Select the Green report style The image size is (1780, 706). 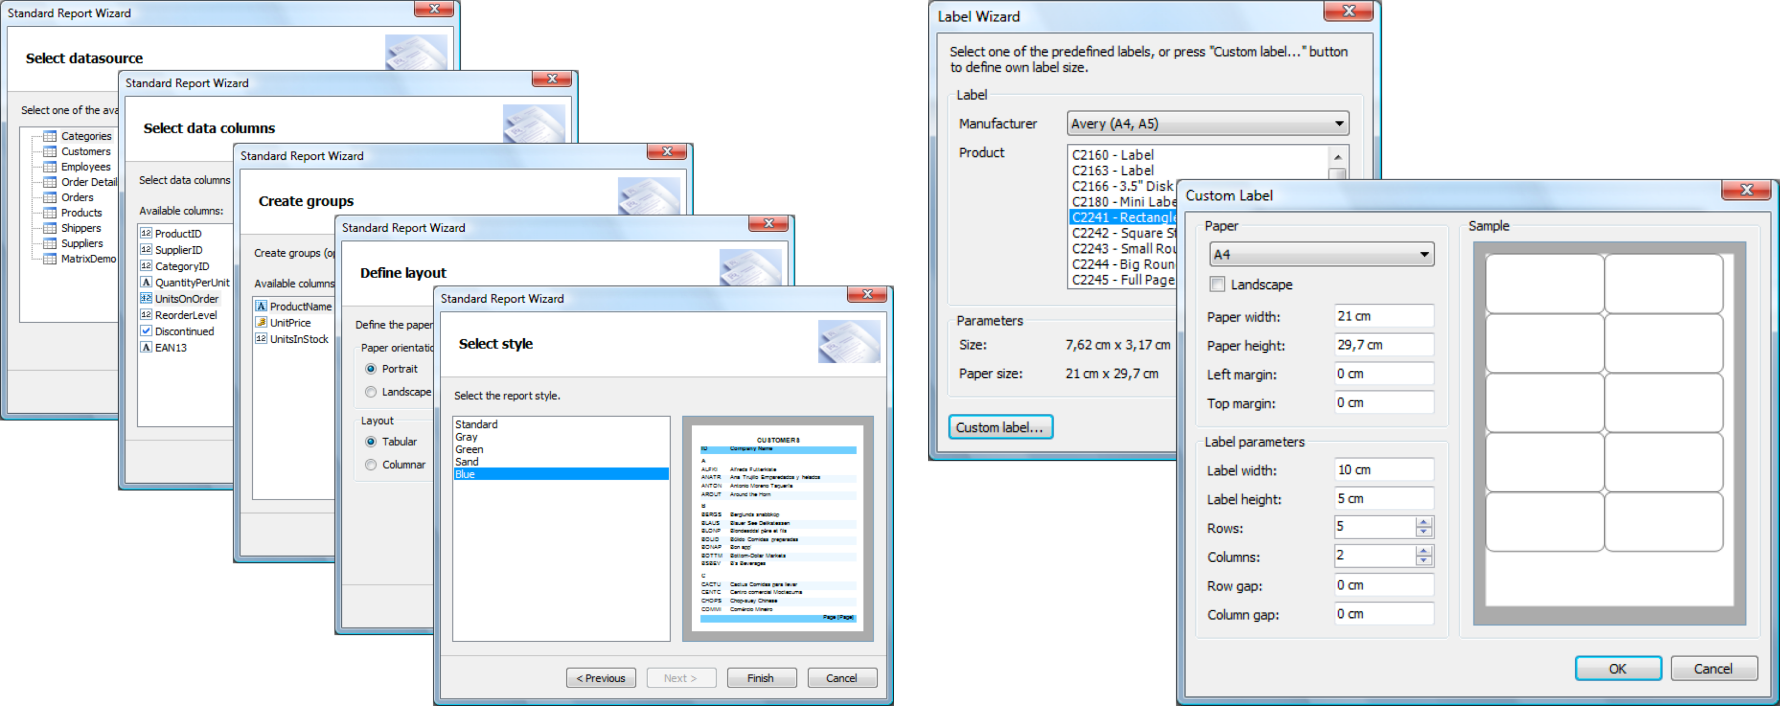469,450
